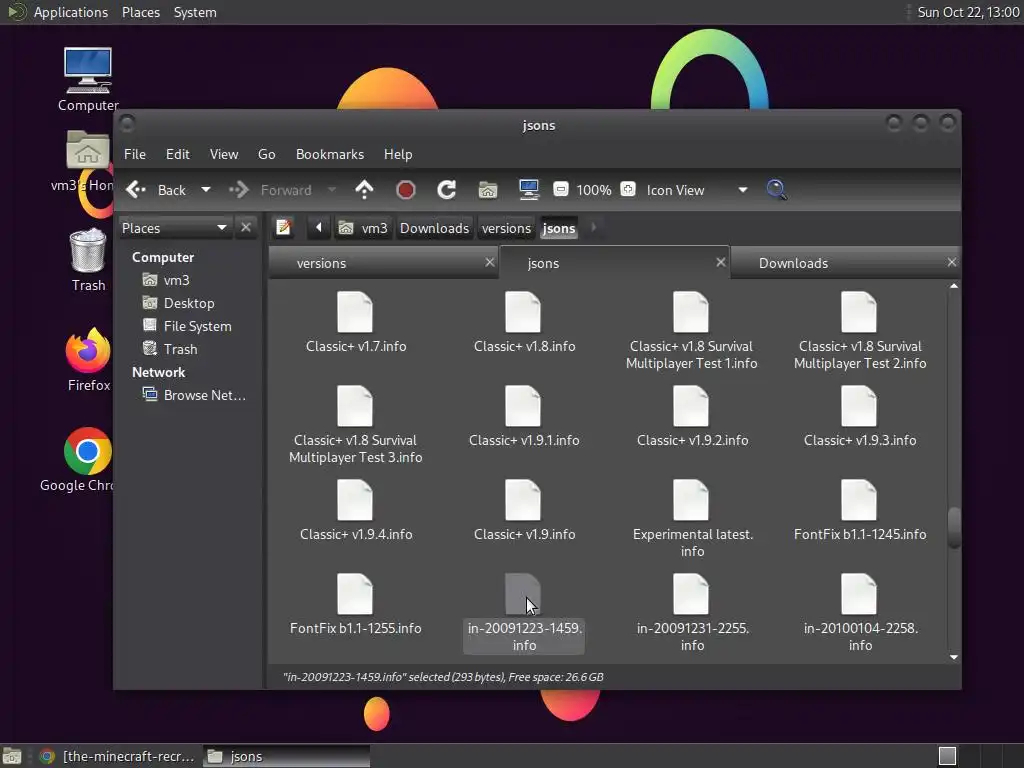Click the Computer toolbar icon

coord(528,190)
